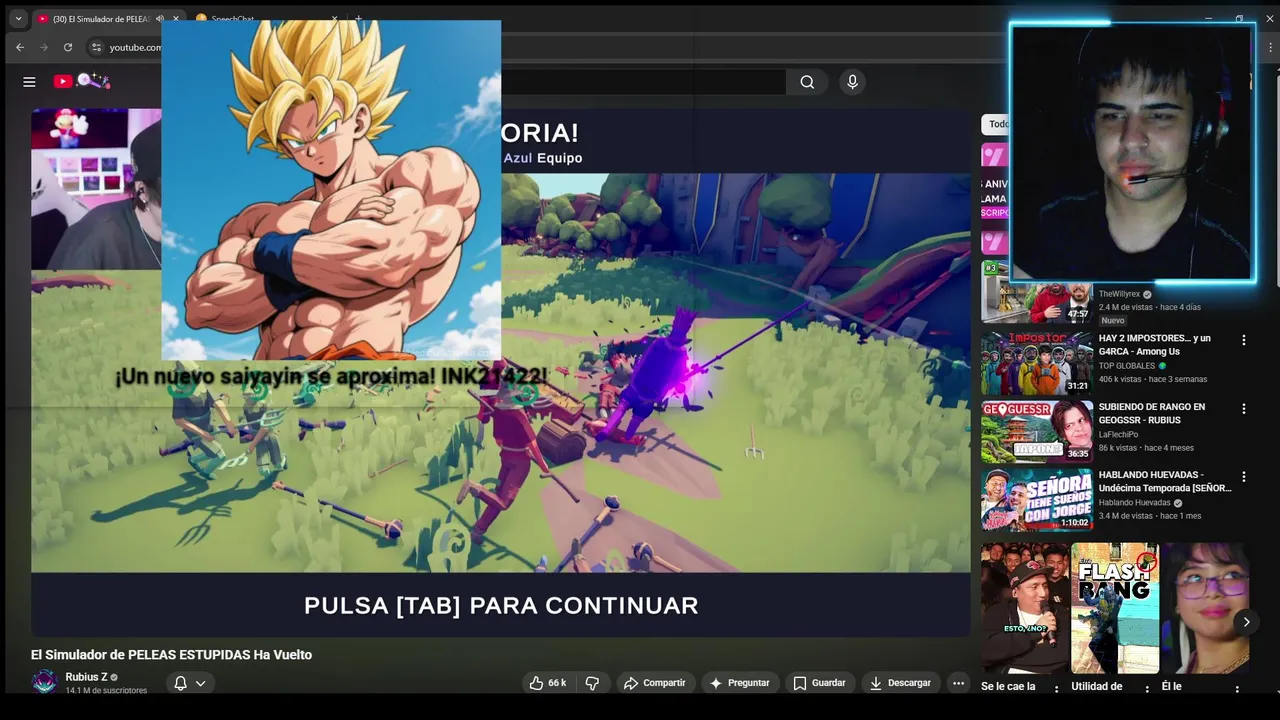The width and height of the screenshot is (1280, 720).
Task: Click HABLANDO HUEVADAS Undécima Temporada title
Action: 1164,481
